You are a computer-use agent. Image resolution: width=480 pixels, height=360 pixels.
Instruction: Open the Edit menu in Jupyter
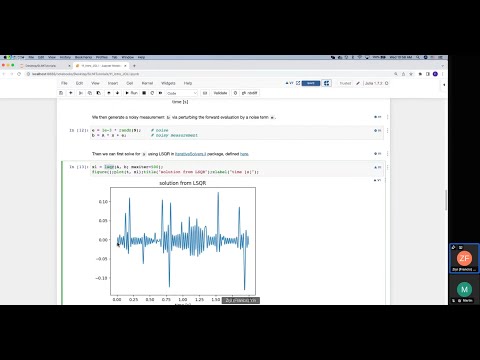[79, 83]
